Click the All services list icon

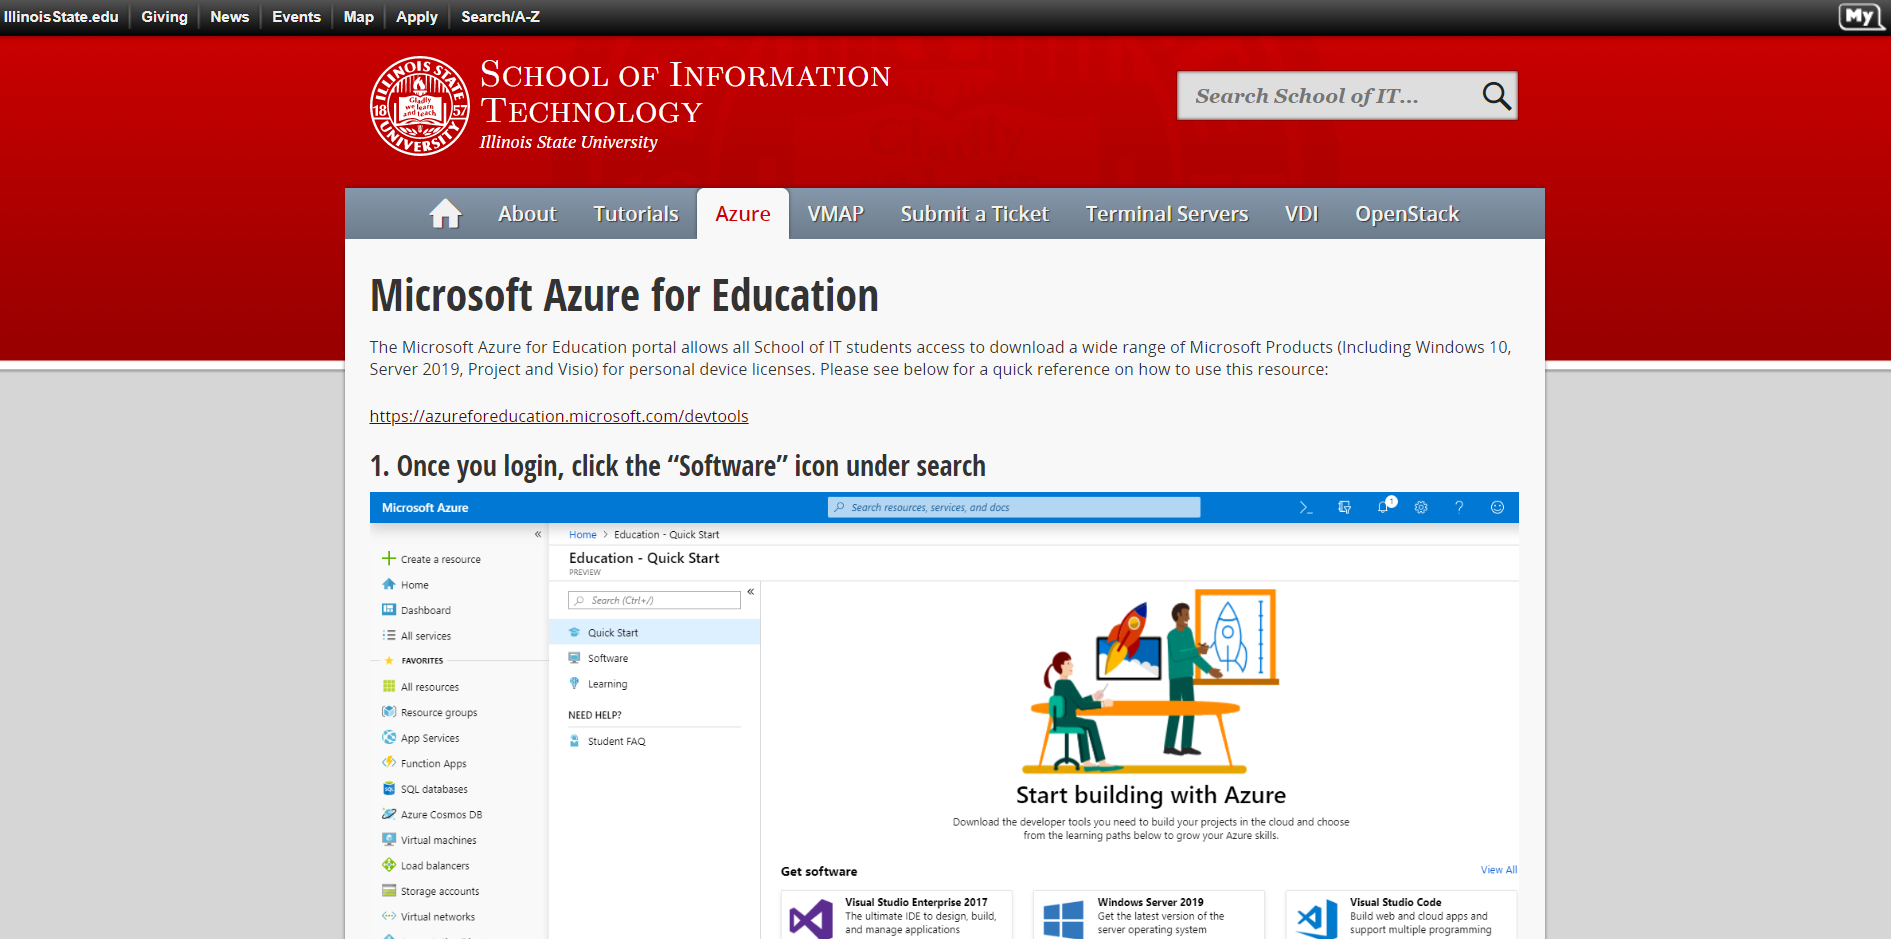coord(389,635)
